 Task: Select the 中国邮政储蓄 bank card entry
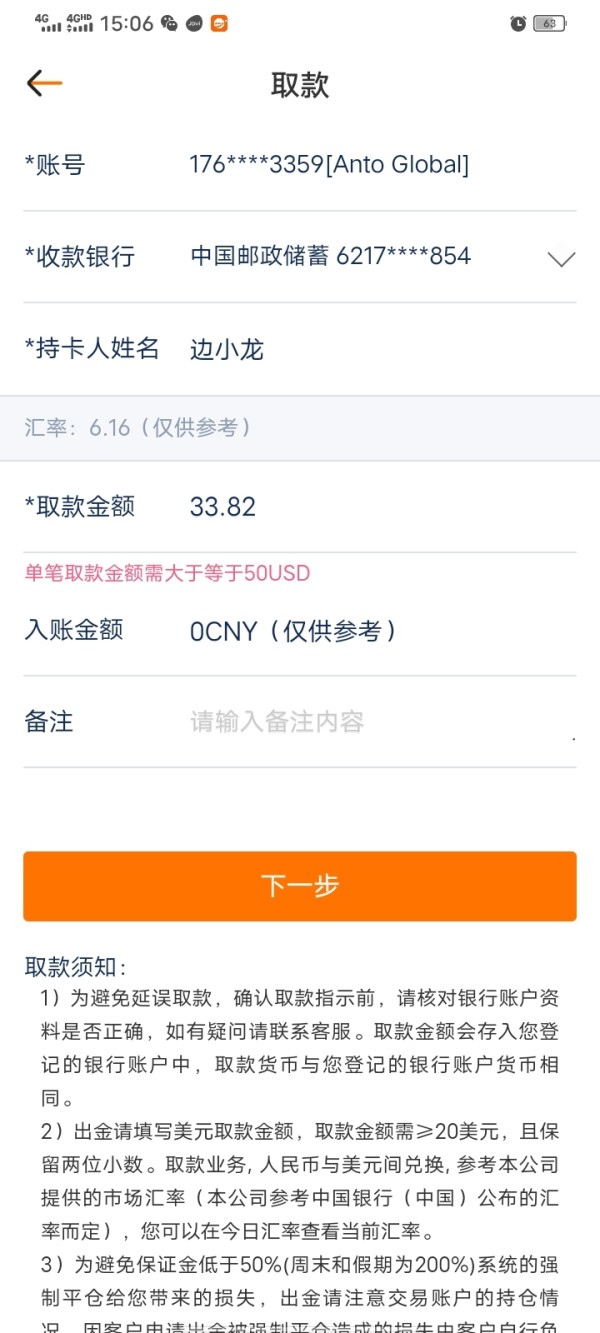[330, 257]
